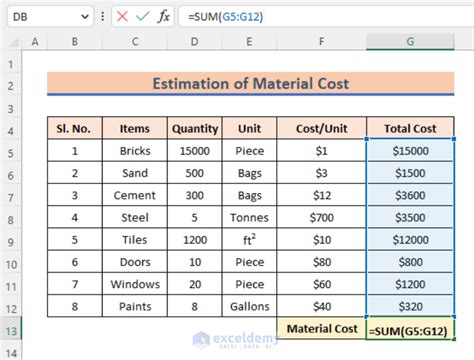The width and height of the screenshot is (474, 360).
Task: Click unit cell 'Gallons'
Action: click(249, 306)
